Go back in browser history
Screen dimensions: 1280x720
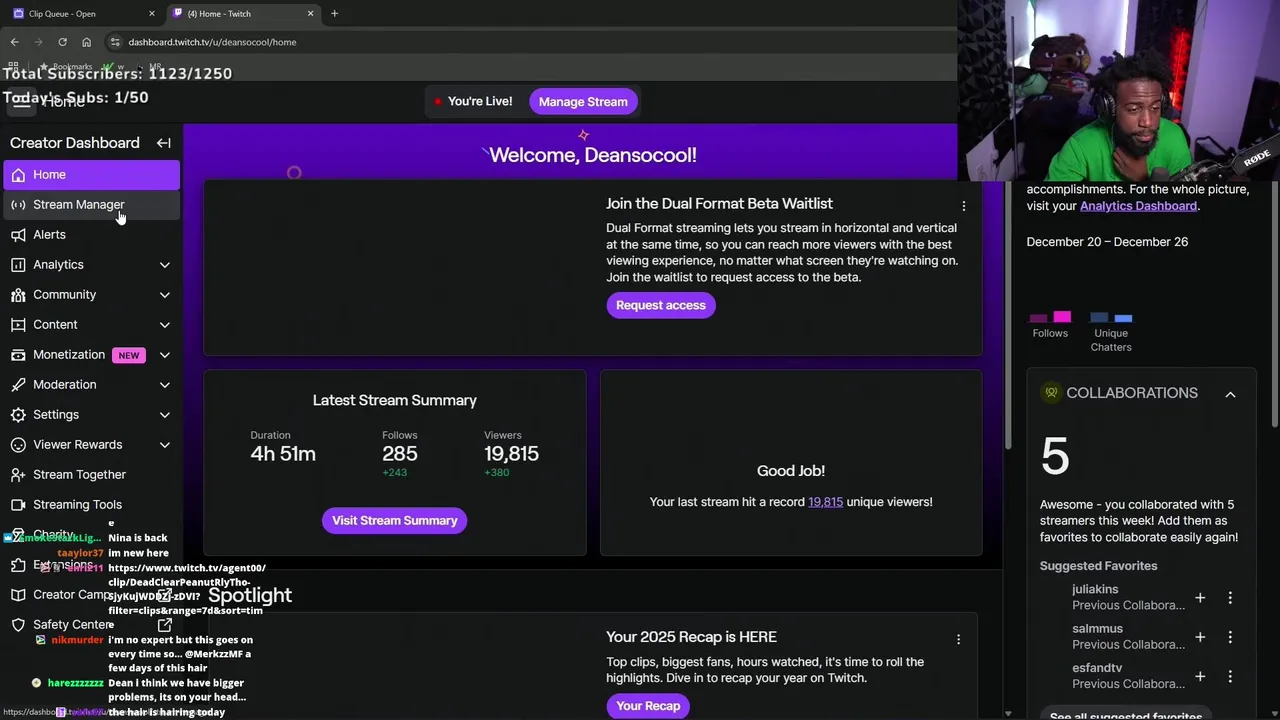click(x=14, y=42)
